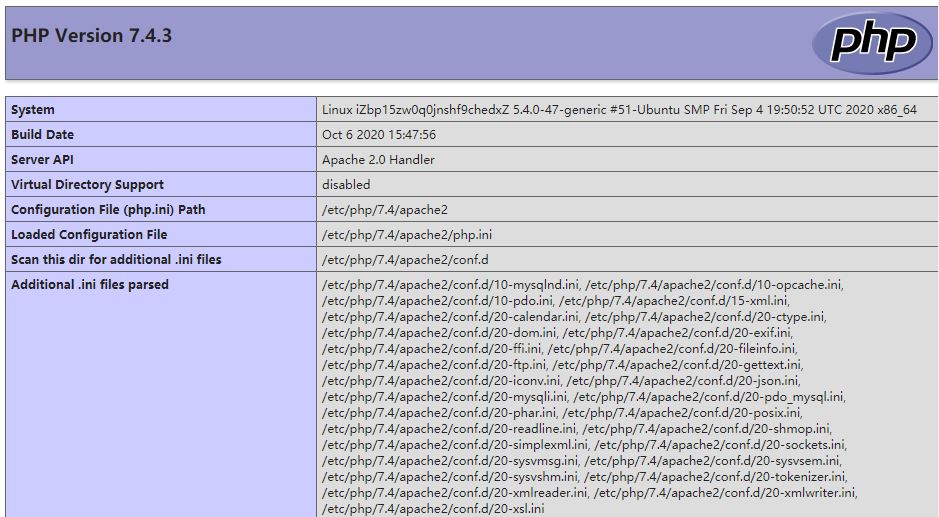Screen dimensions: 939x517
Task: Click the 20-shmop.ini file path
Action: pos(706,429)
